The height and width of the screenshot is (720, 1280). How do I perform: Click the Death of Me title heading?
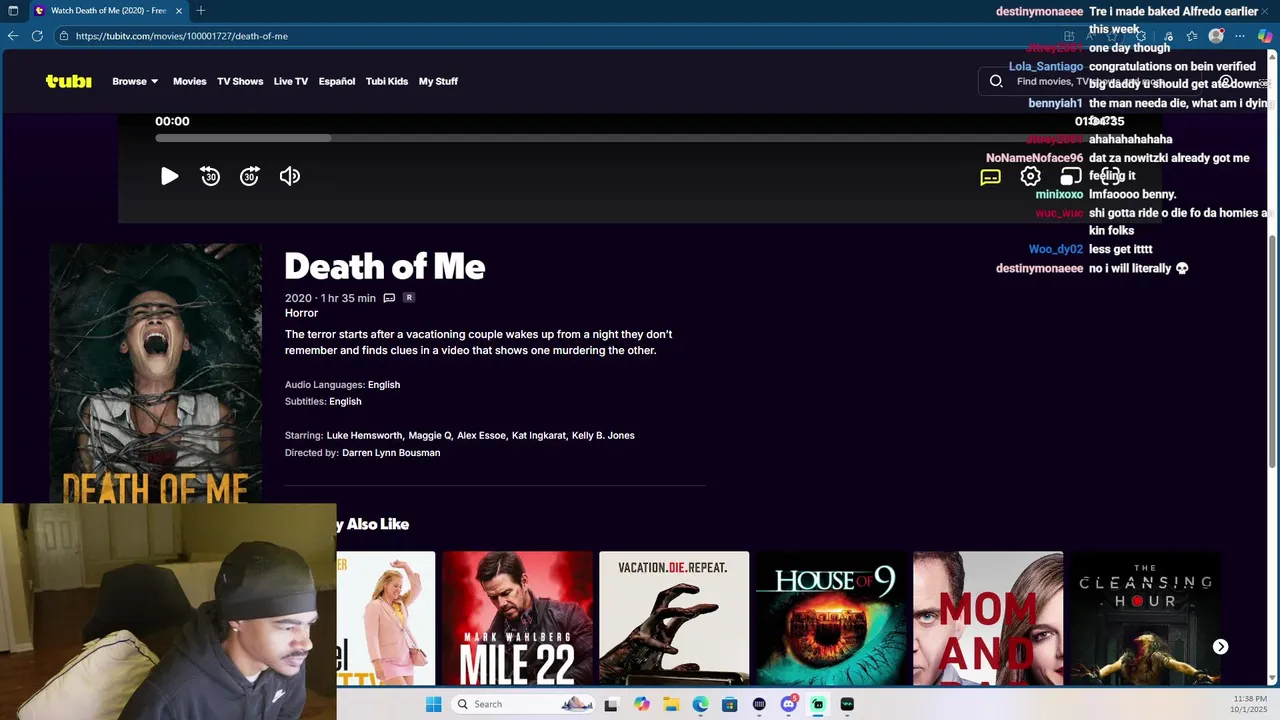tap(385, 266)
